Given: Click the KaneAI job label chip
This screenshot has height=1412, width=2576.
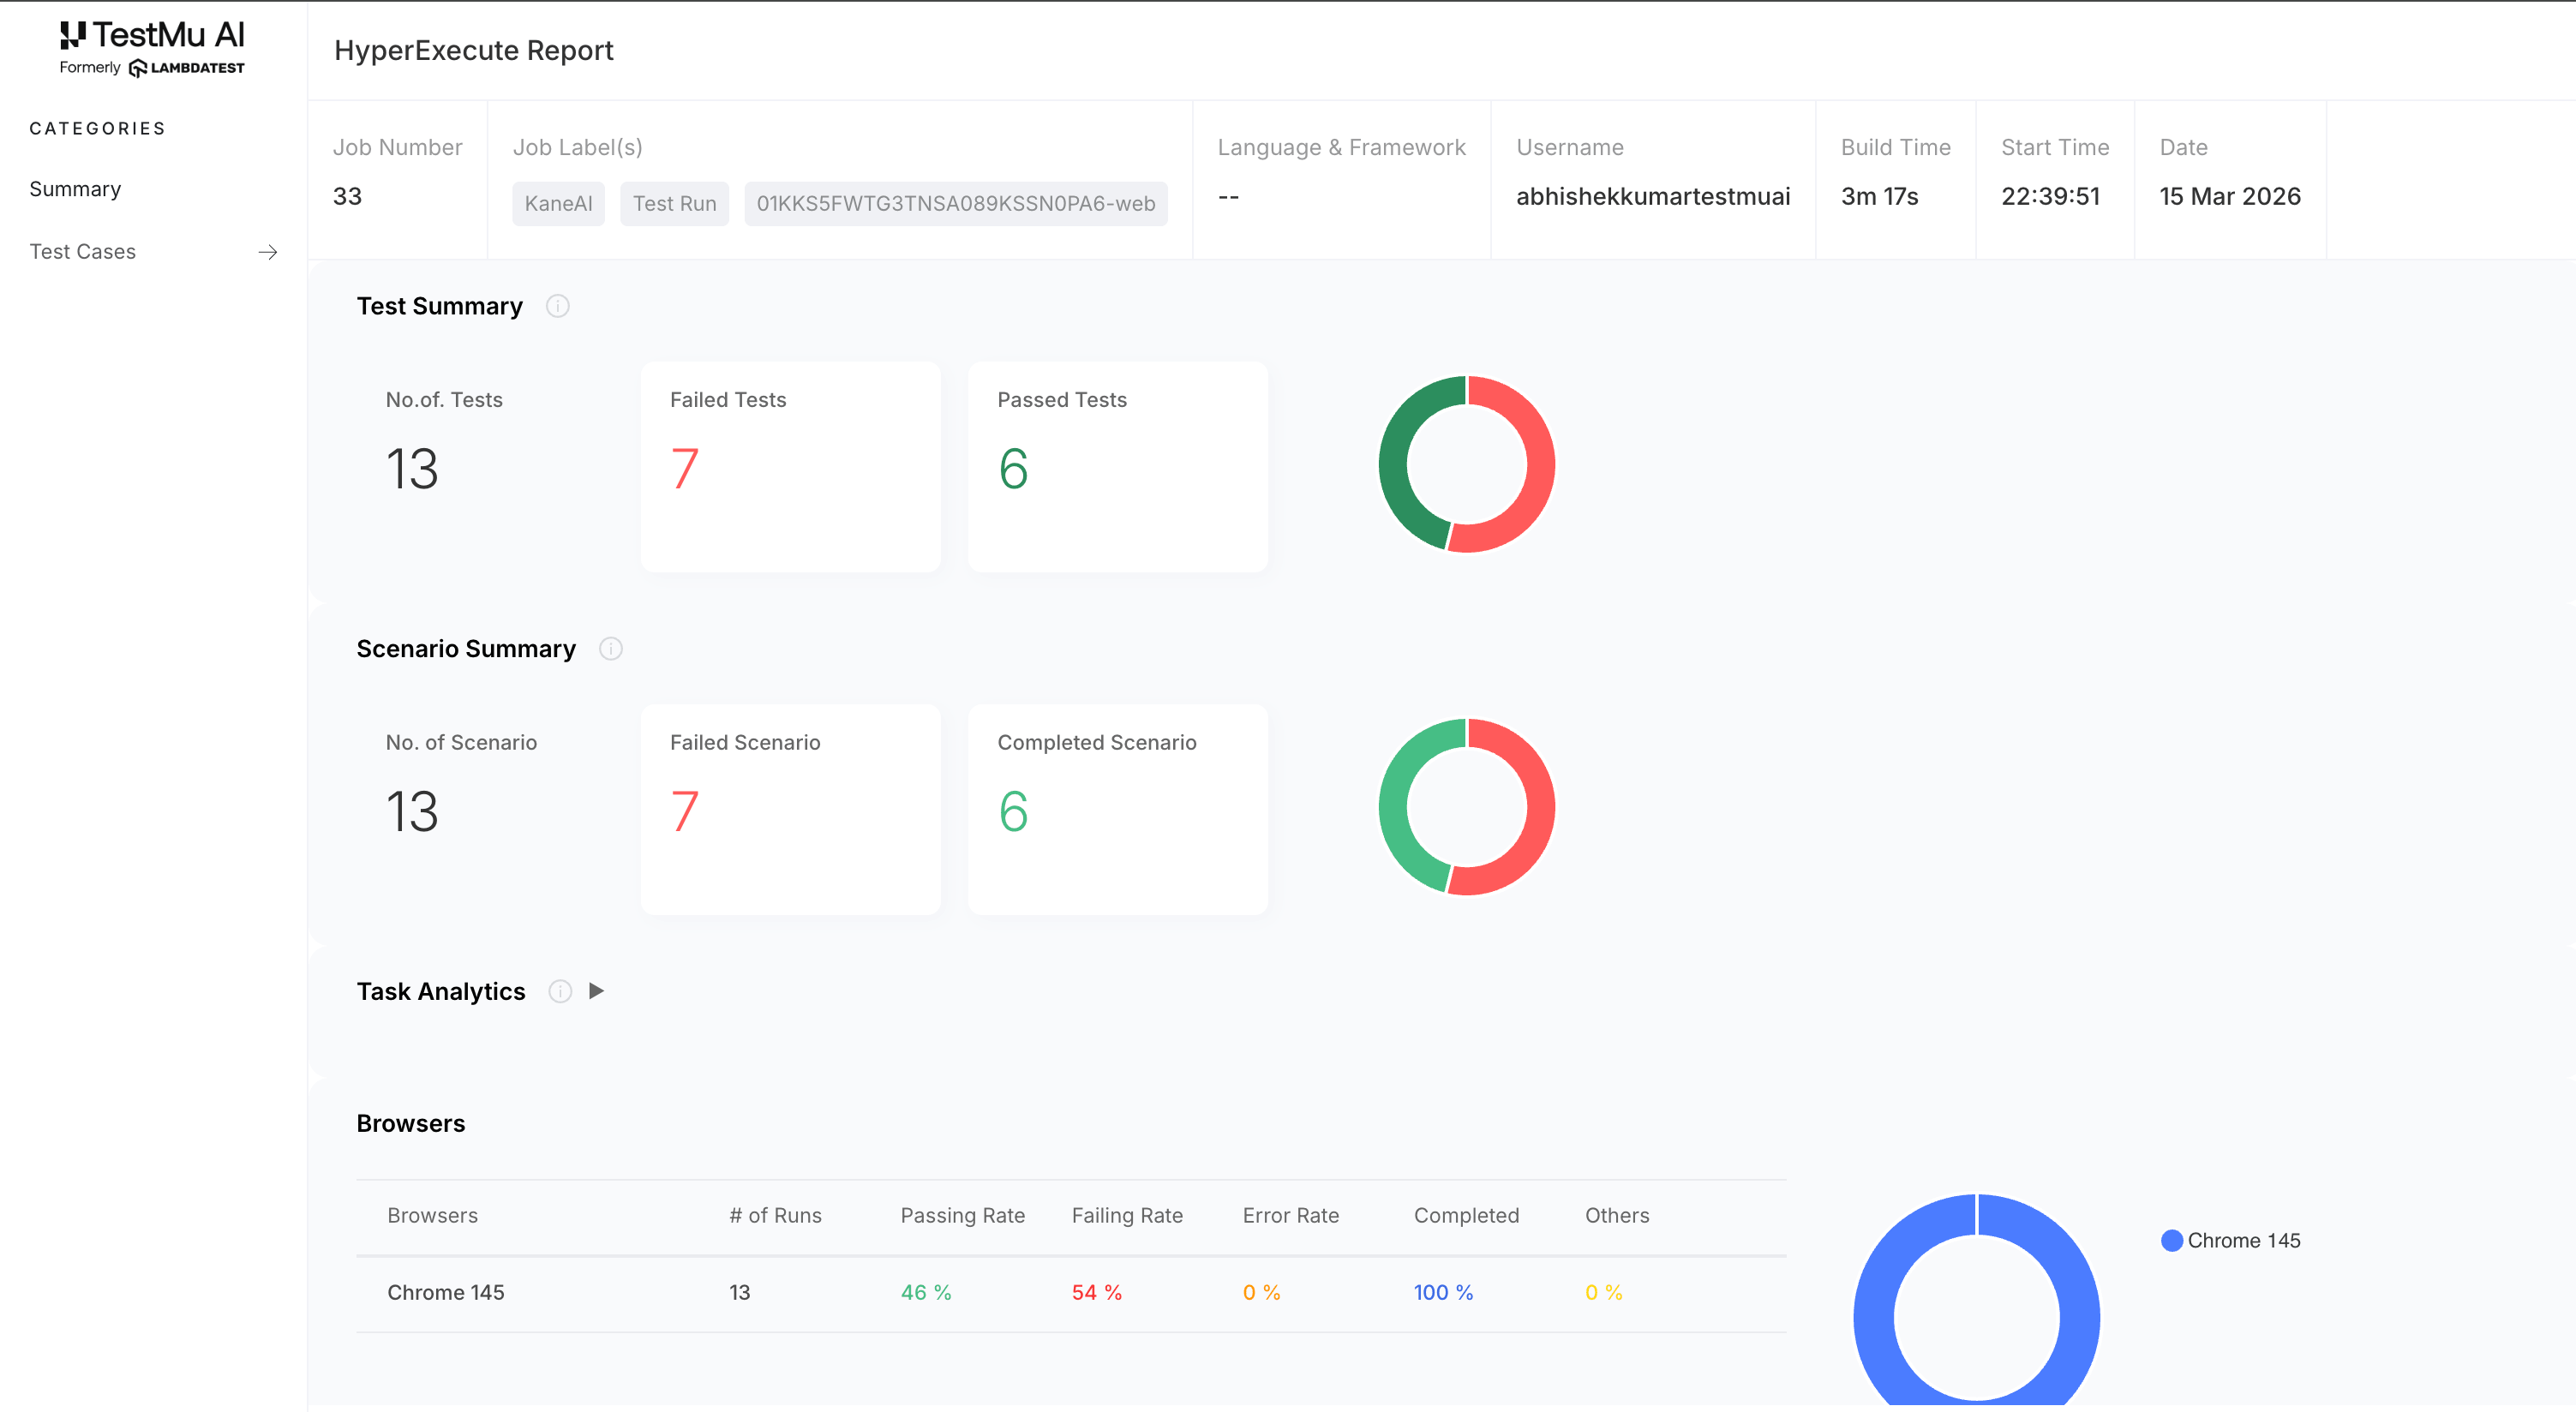Looking at the screenshot, I should pos(558,203).
